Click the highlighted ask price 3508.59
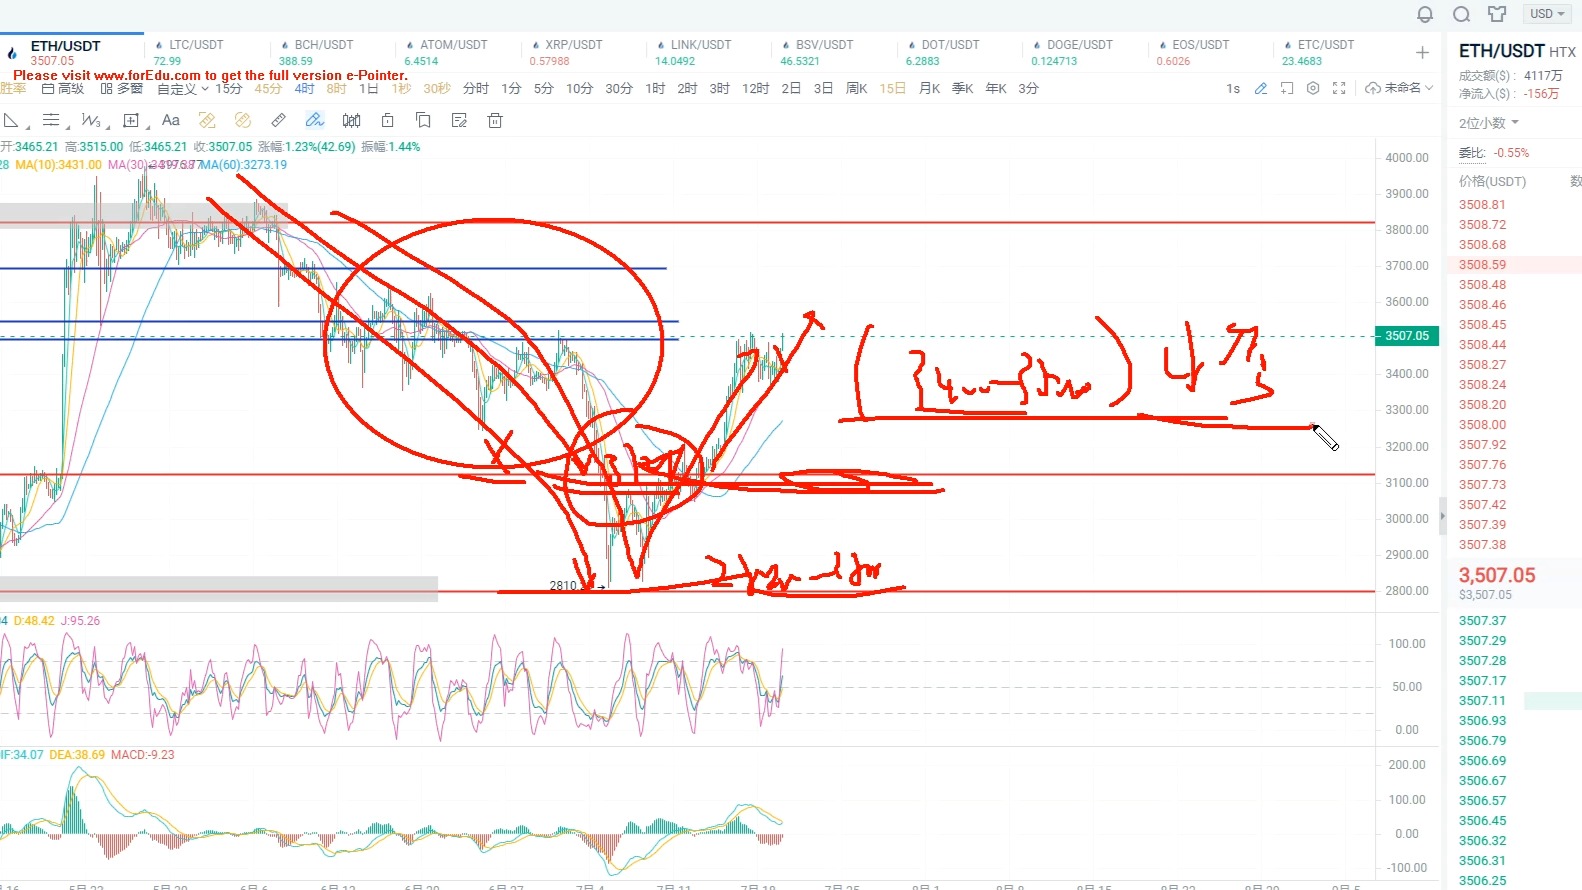This screenshot has width=1582, height=890. [1482, 265]
